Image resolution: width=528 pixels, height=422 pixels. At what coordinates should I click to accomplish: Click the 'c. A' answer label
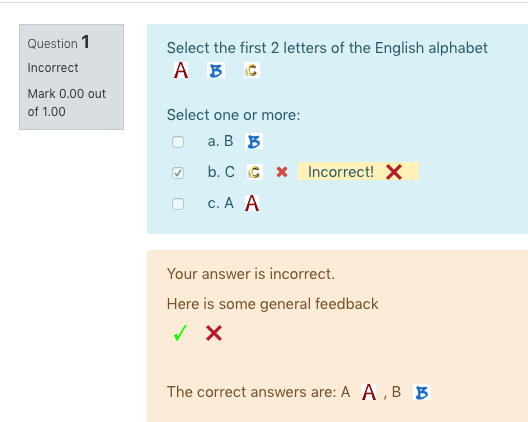221,203
